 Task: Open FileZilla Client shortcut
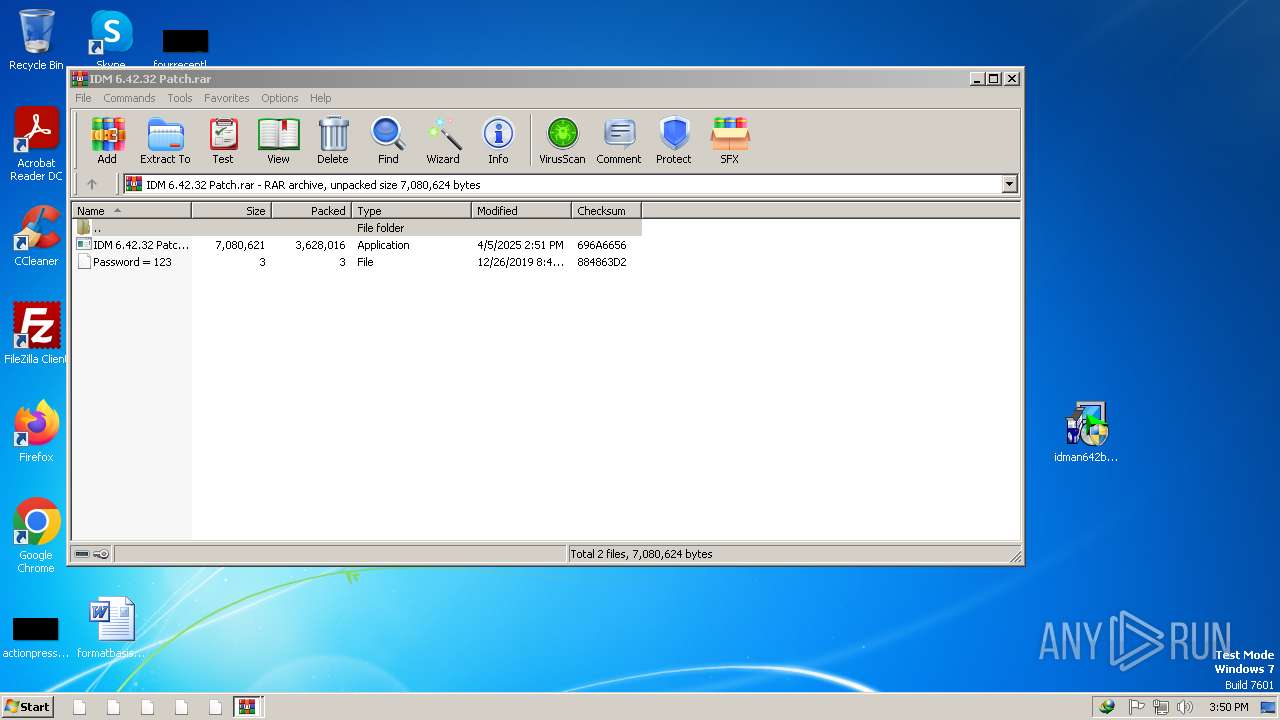tap(36, 334)
